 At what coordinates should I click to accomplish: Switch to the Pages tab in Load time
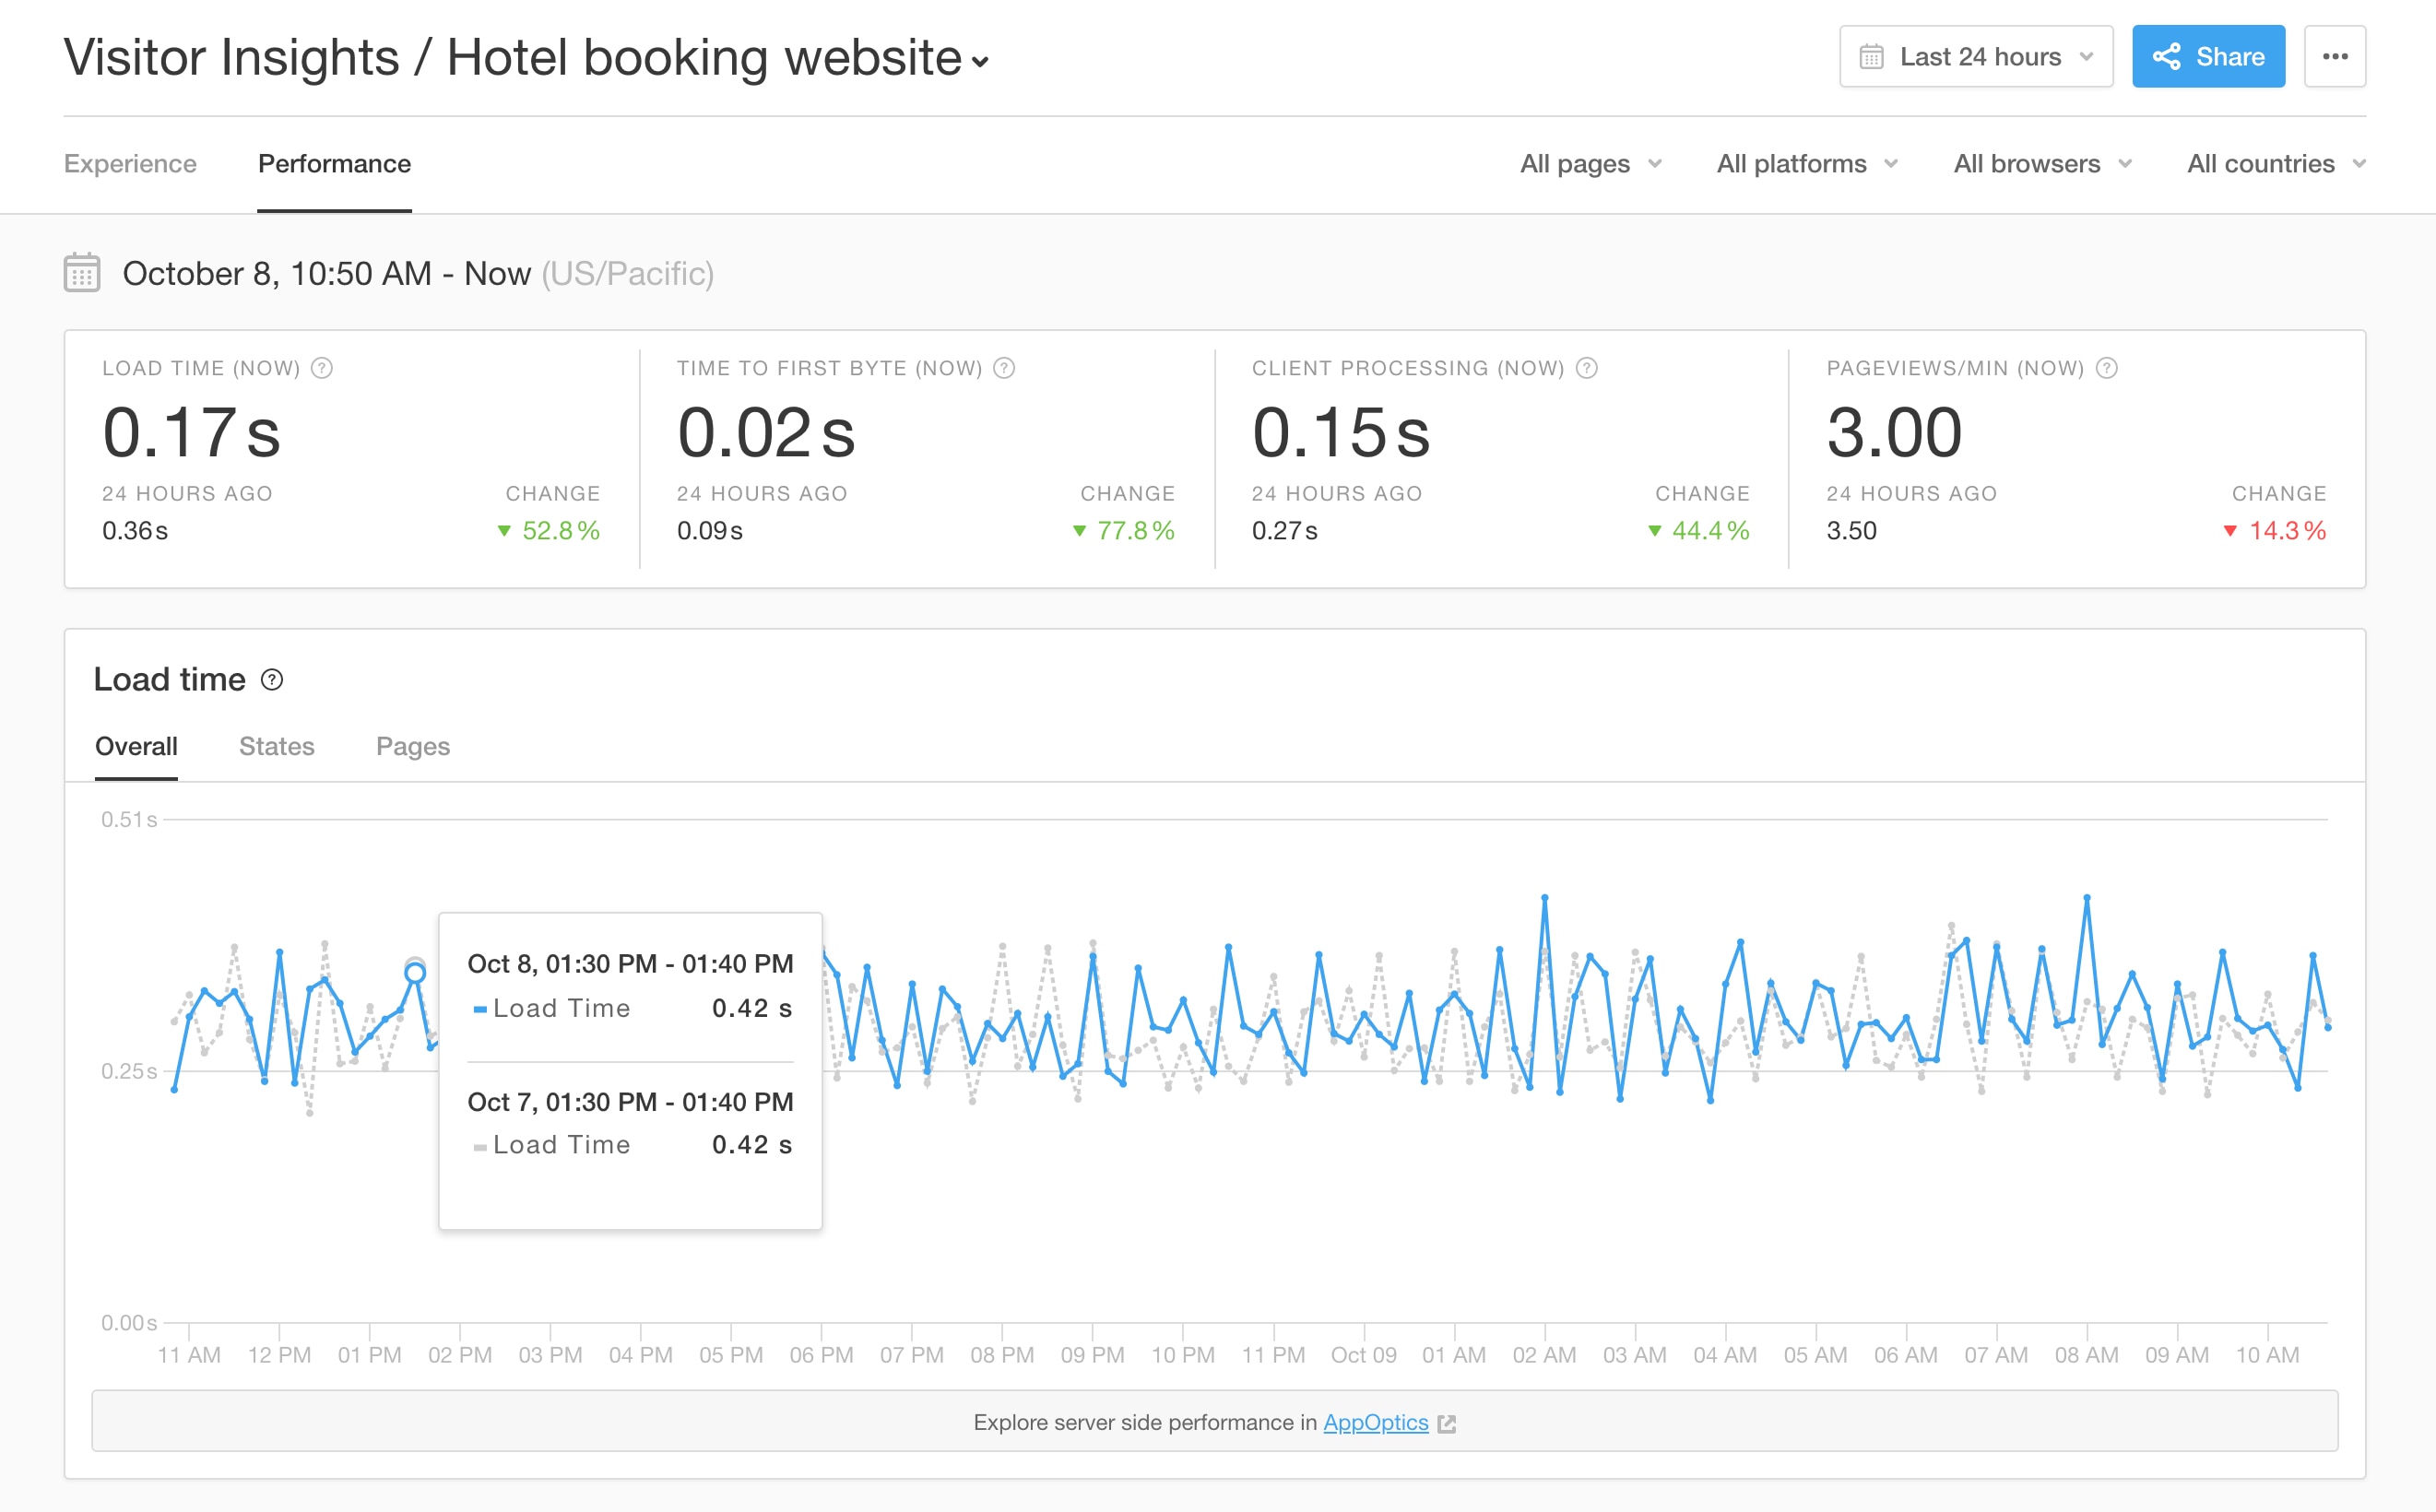413,746
